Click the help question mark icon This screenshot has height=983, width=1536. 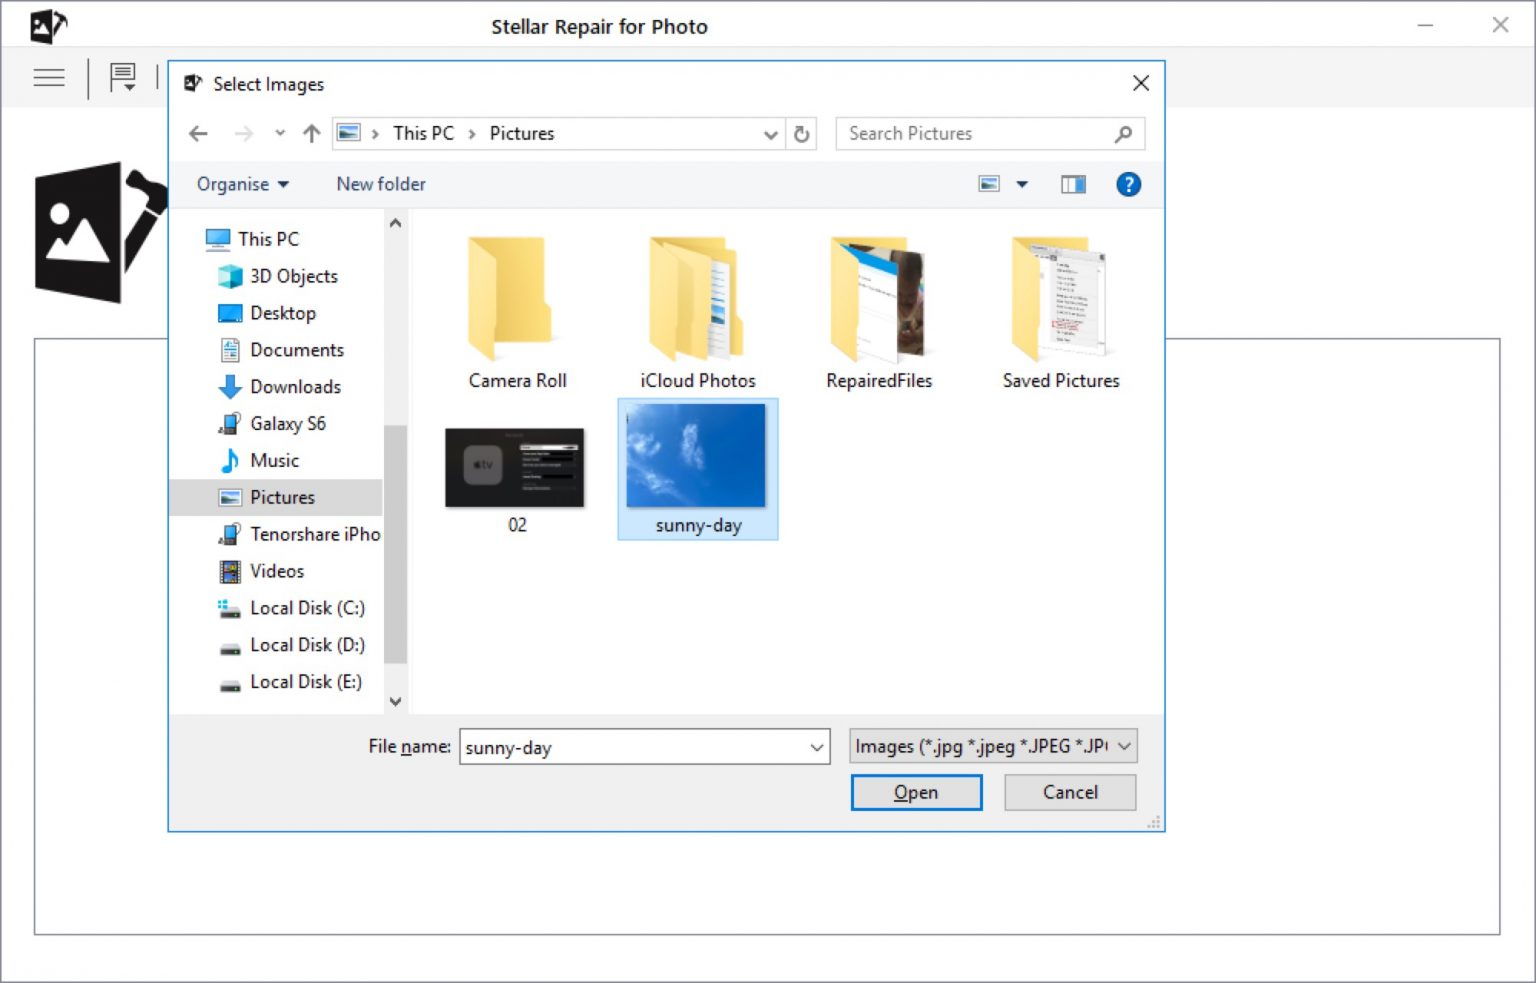[x=1128, y=184]
